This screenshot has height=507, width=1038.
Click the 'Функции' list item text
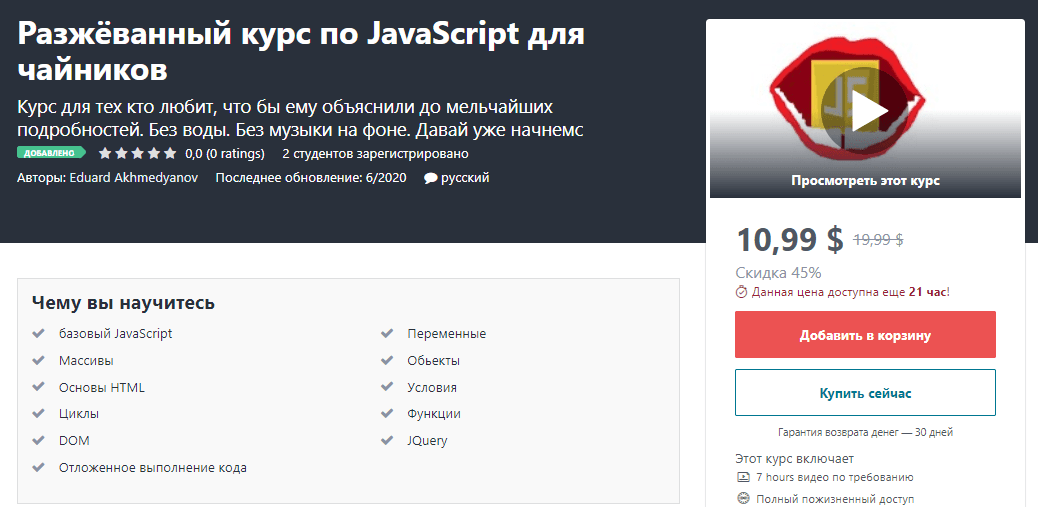click(434, 414)
